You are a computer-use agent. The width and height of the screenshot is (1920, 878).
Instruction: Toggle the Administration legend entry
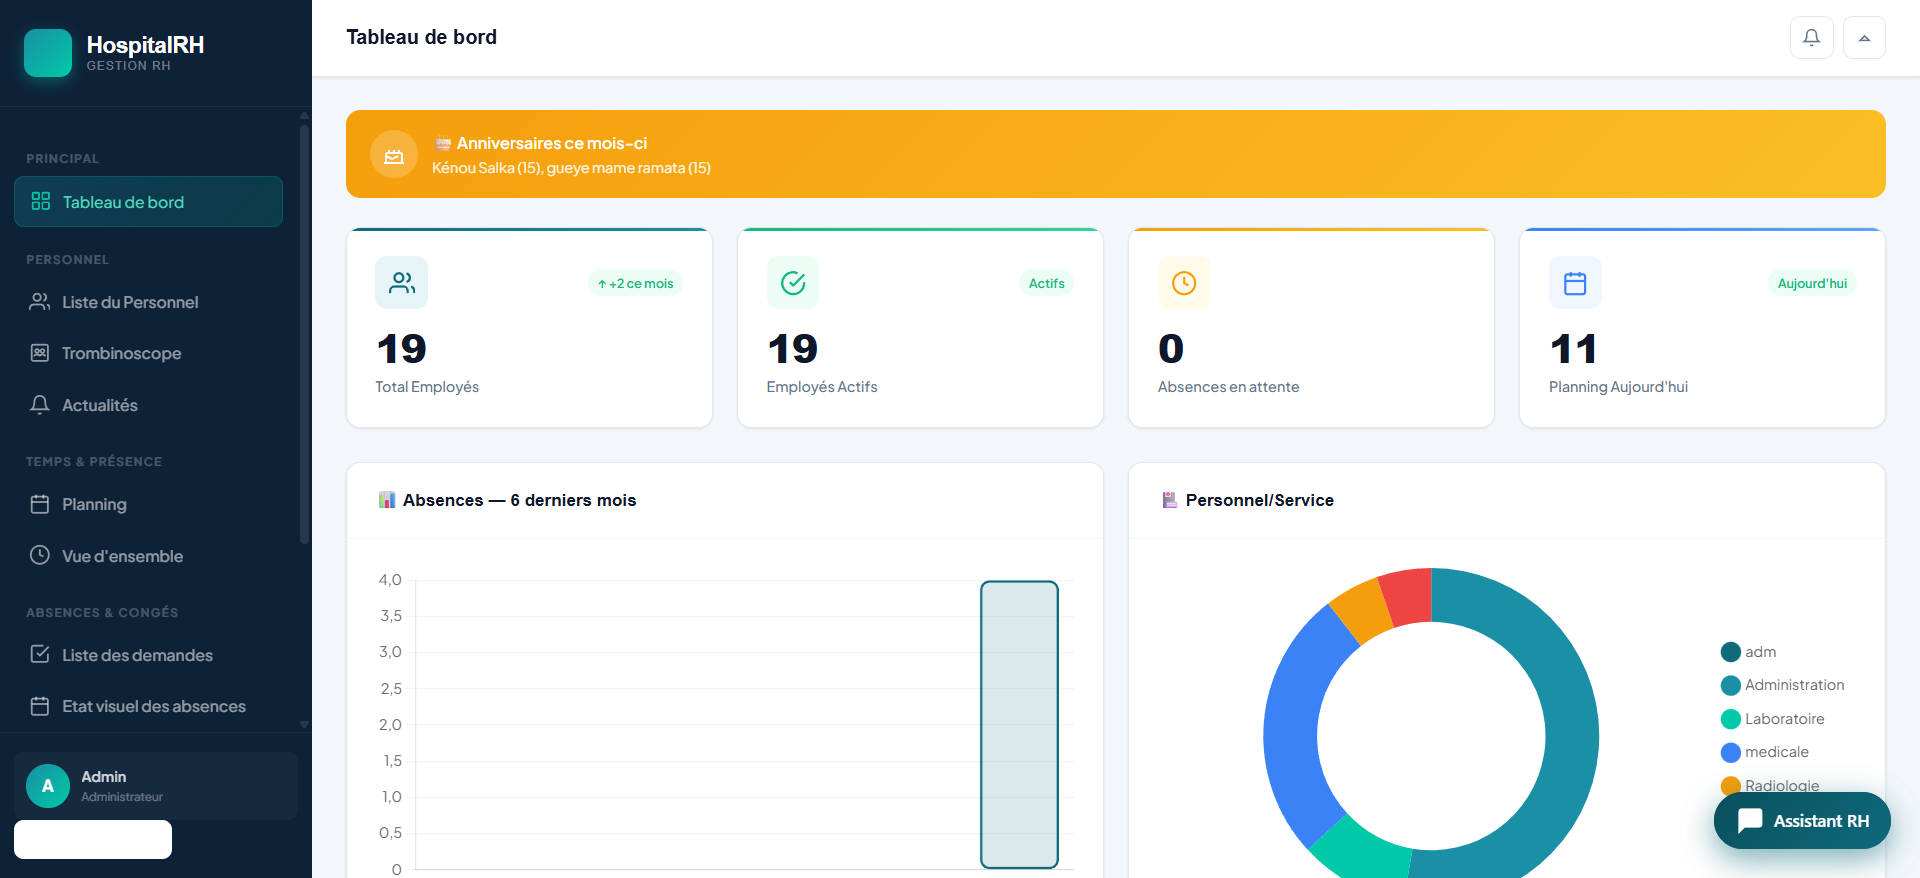tap(1783, 685)
